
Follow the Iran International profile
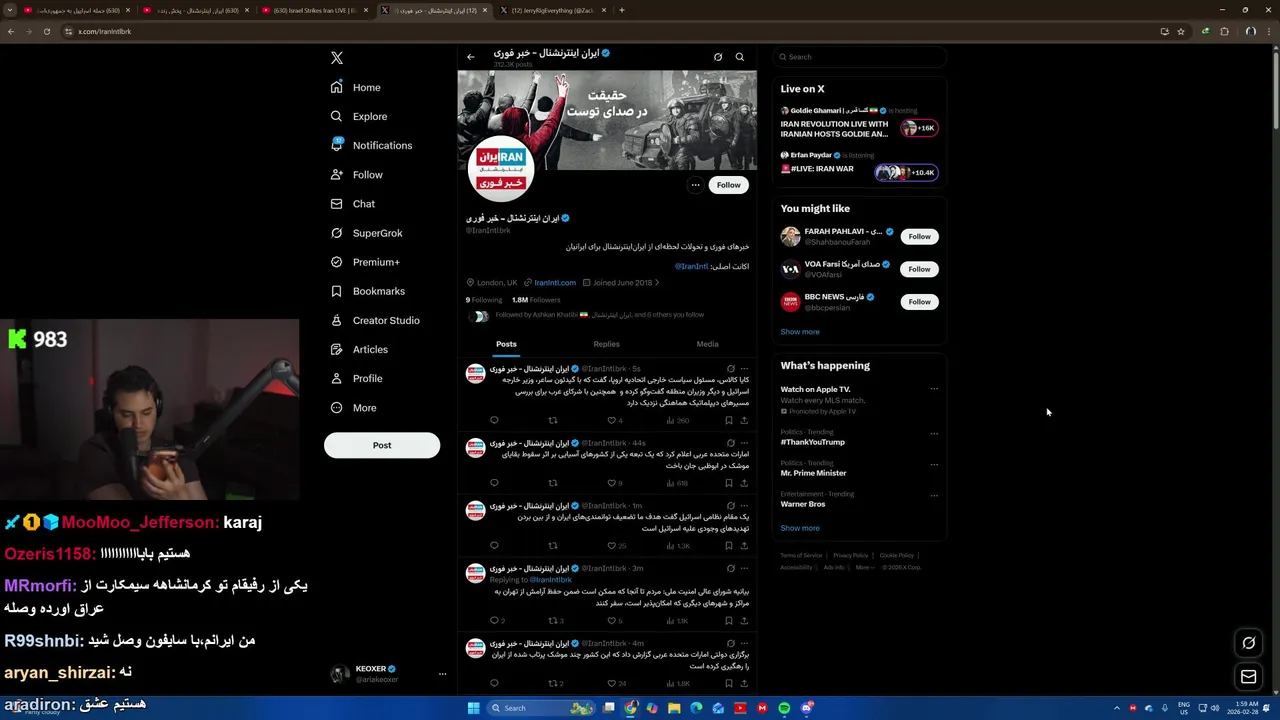pyautogui.click(x=728, y=185)
